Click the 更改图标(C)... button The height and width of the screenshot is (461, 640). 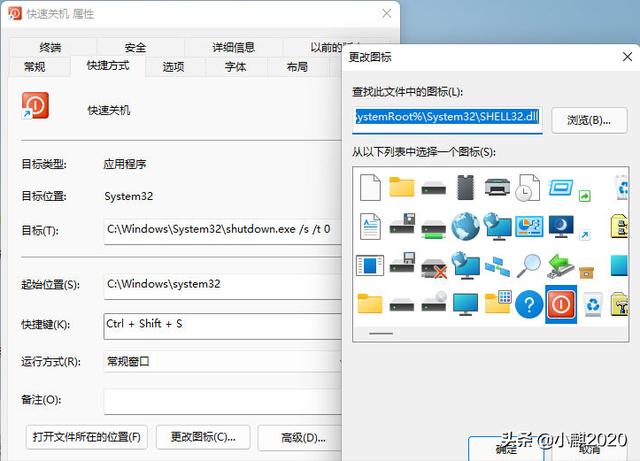(203, 437)
